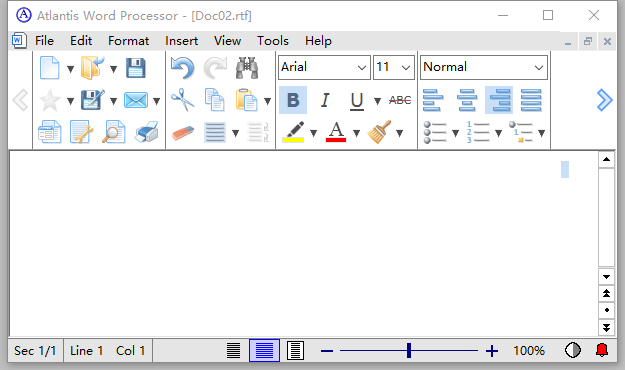Open a file with the folder icon
This screenshot has width=625, height=370.
coord(92,68)
